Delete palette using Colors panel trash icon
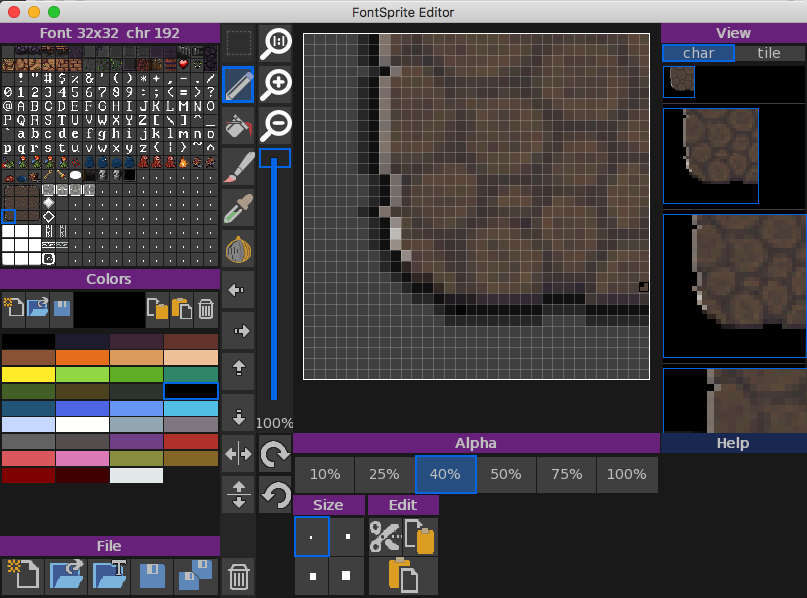Image resolution: width=807 pixels, height=598 pixels. pos(205,309)
